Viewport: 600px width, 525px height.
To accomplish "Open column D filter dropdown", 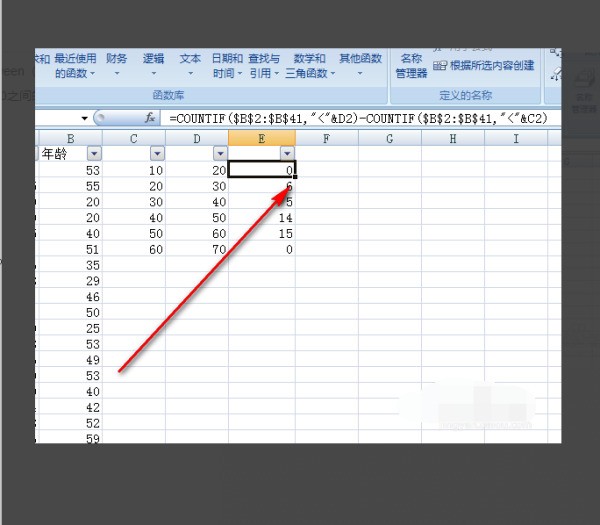I will coord(220,153).
